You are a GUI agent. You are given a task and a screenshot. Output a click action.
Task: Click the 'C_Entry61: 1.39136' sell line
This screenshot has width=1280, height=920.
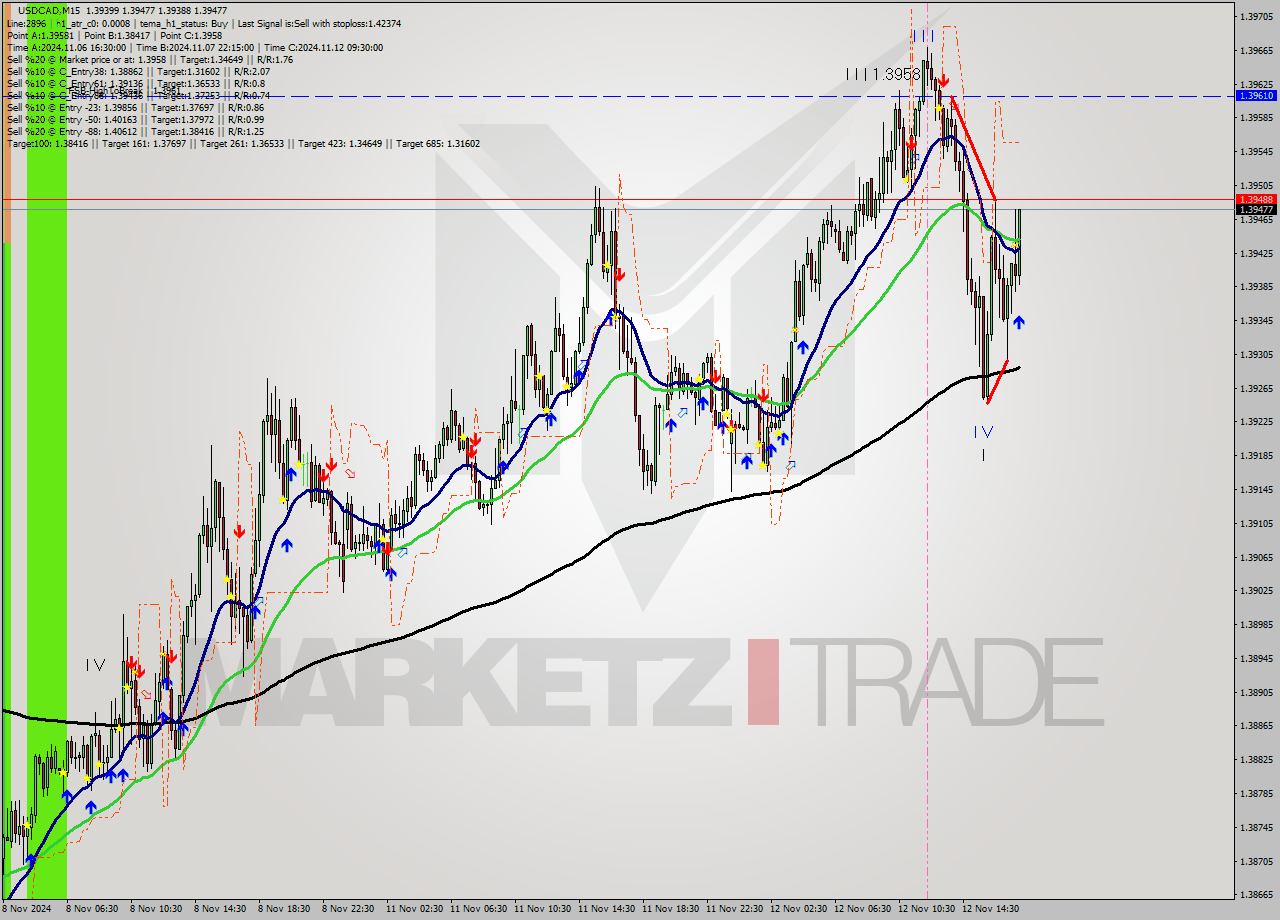tap(135, 83)
